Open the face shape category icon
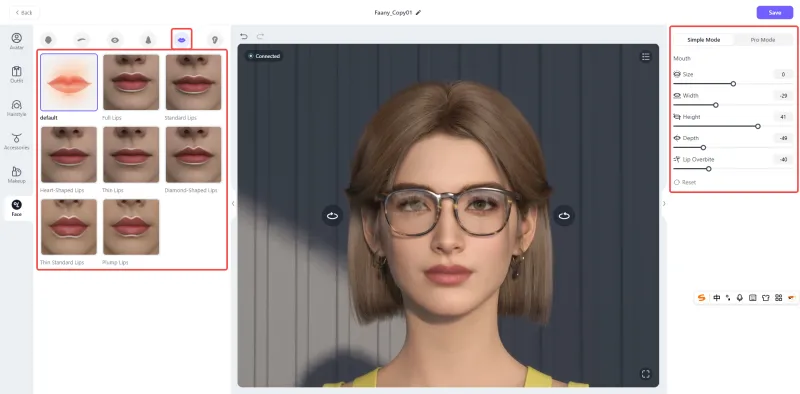 pos(49,39)
